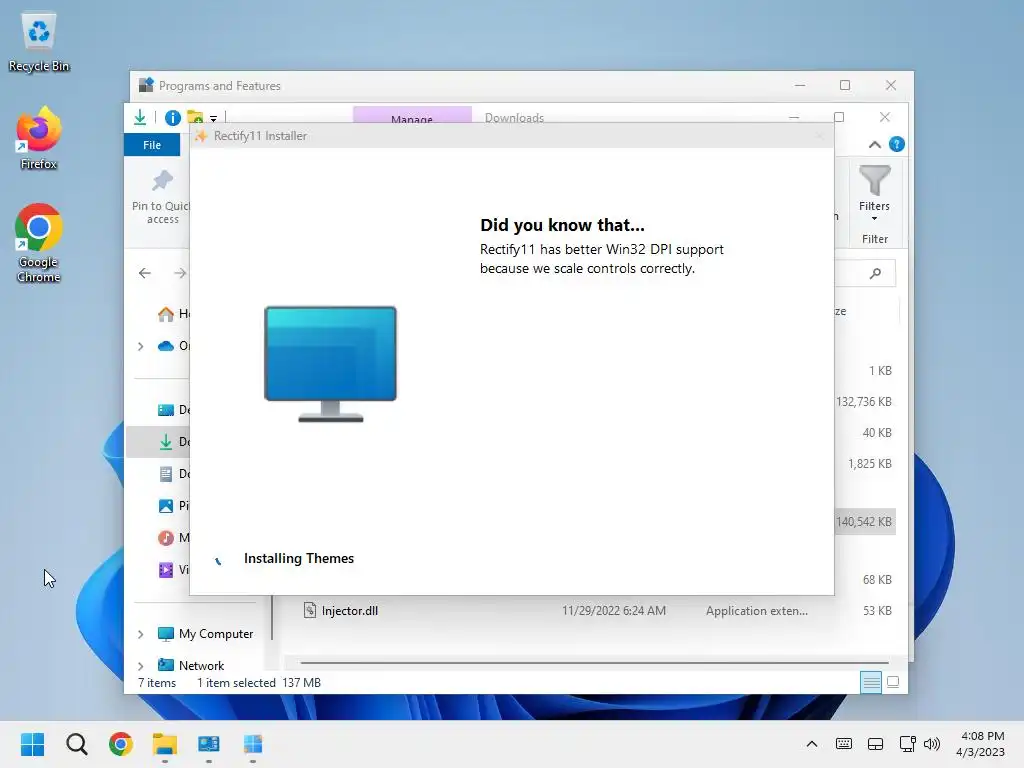Expand Network tree node
Image resolution: width=1024 pixels, height=768 pixels.
[x=140, y=666]
